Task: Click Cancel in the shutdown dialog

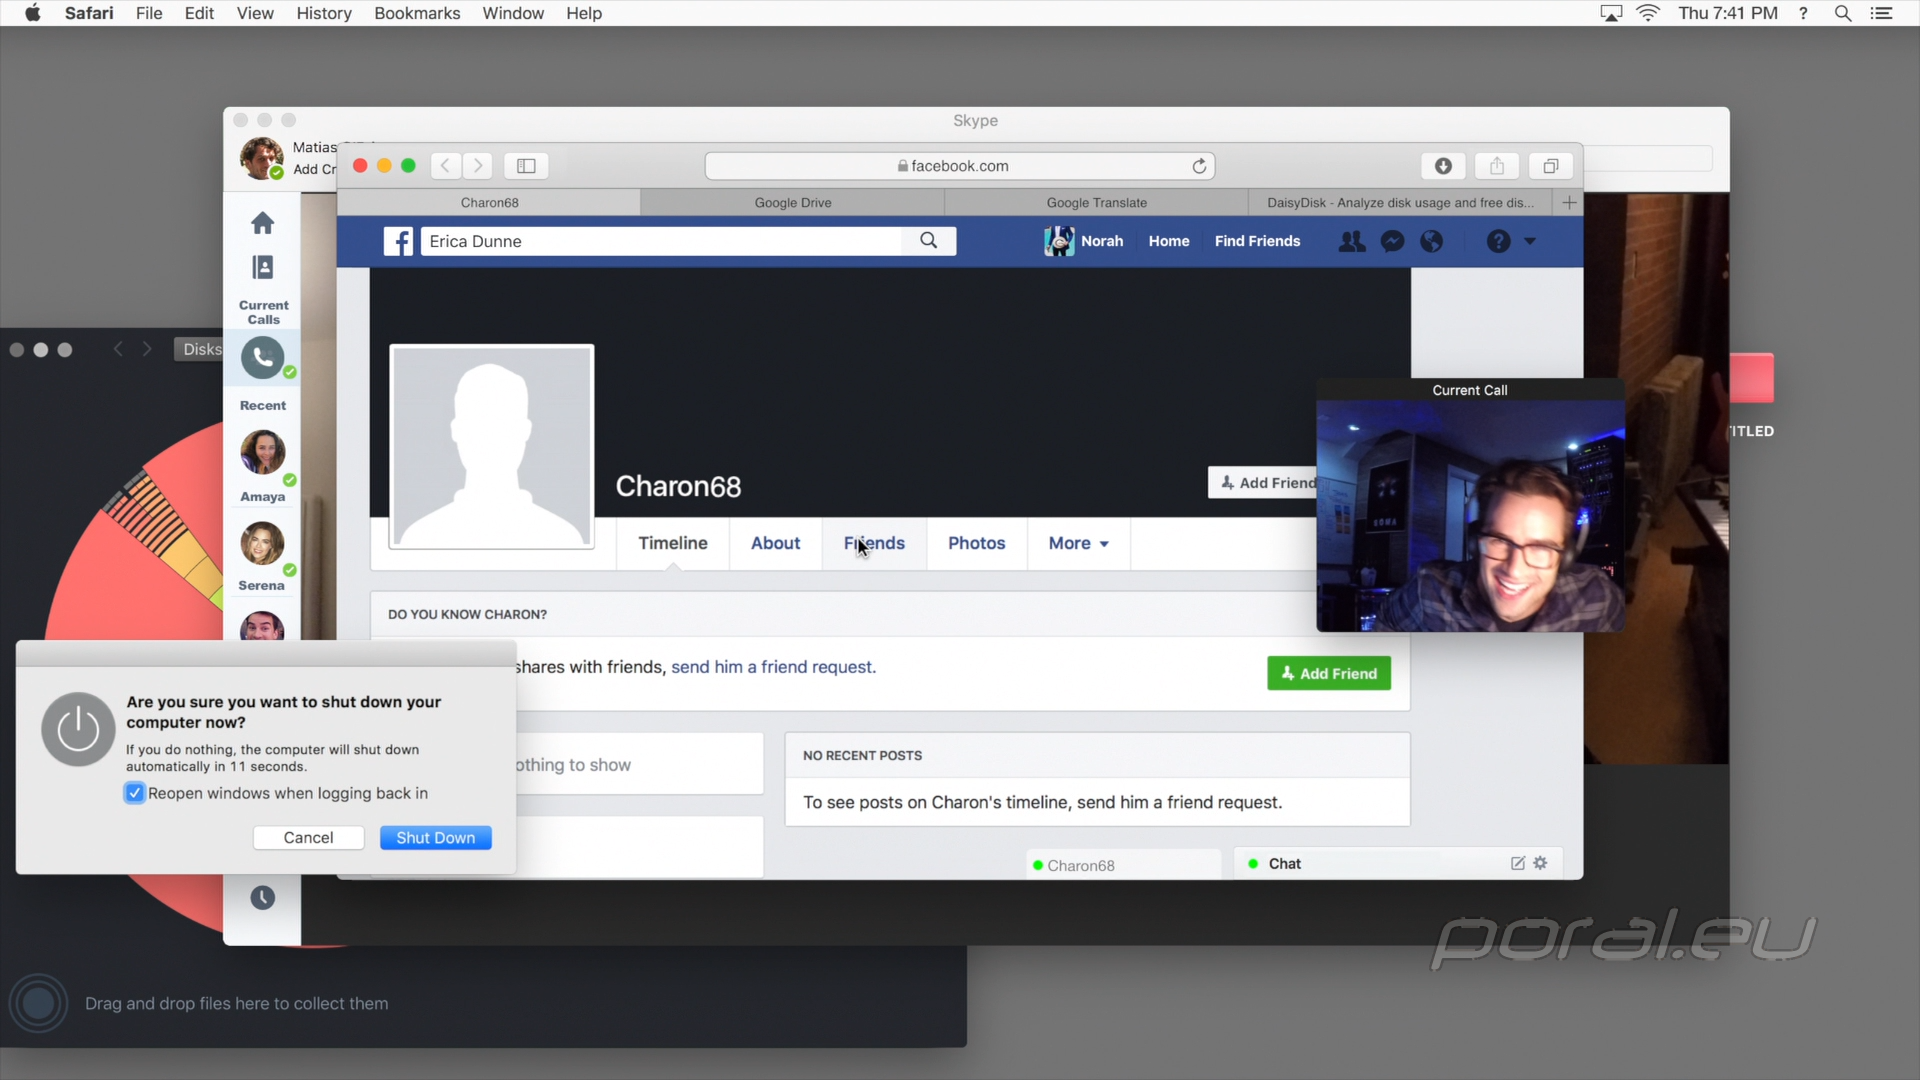Action: pos(308,838)
